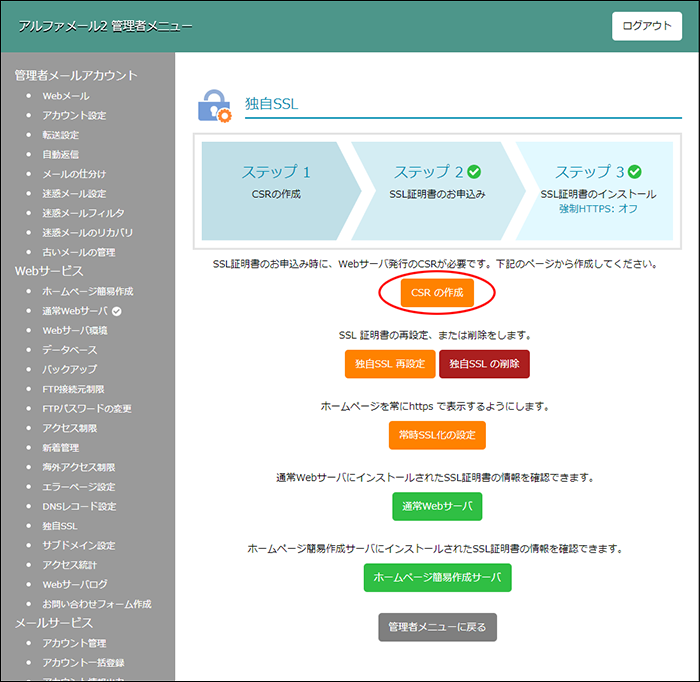The image size is (700, 682).
Task: Open Webメール in sidebar
Action: [x=66, y=96]
